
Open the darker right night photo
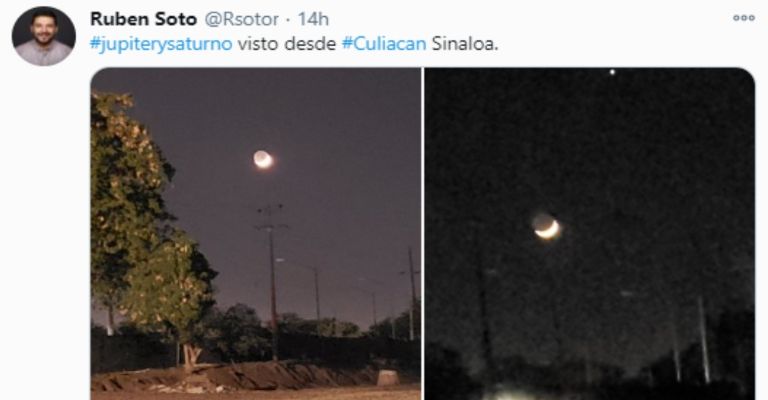(590, 234)
